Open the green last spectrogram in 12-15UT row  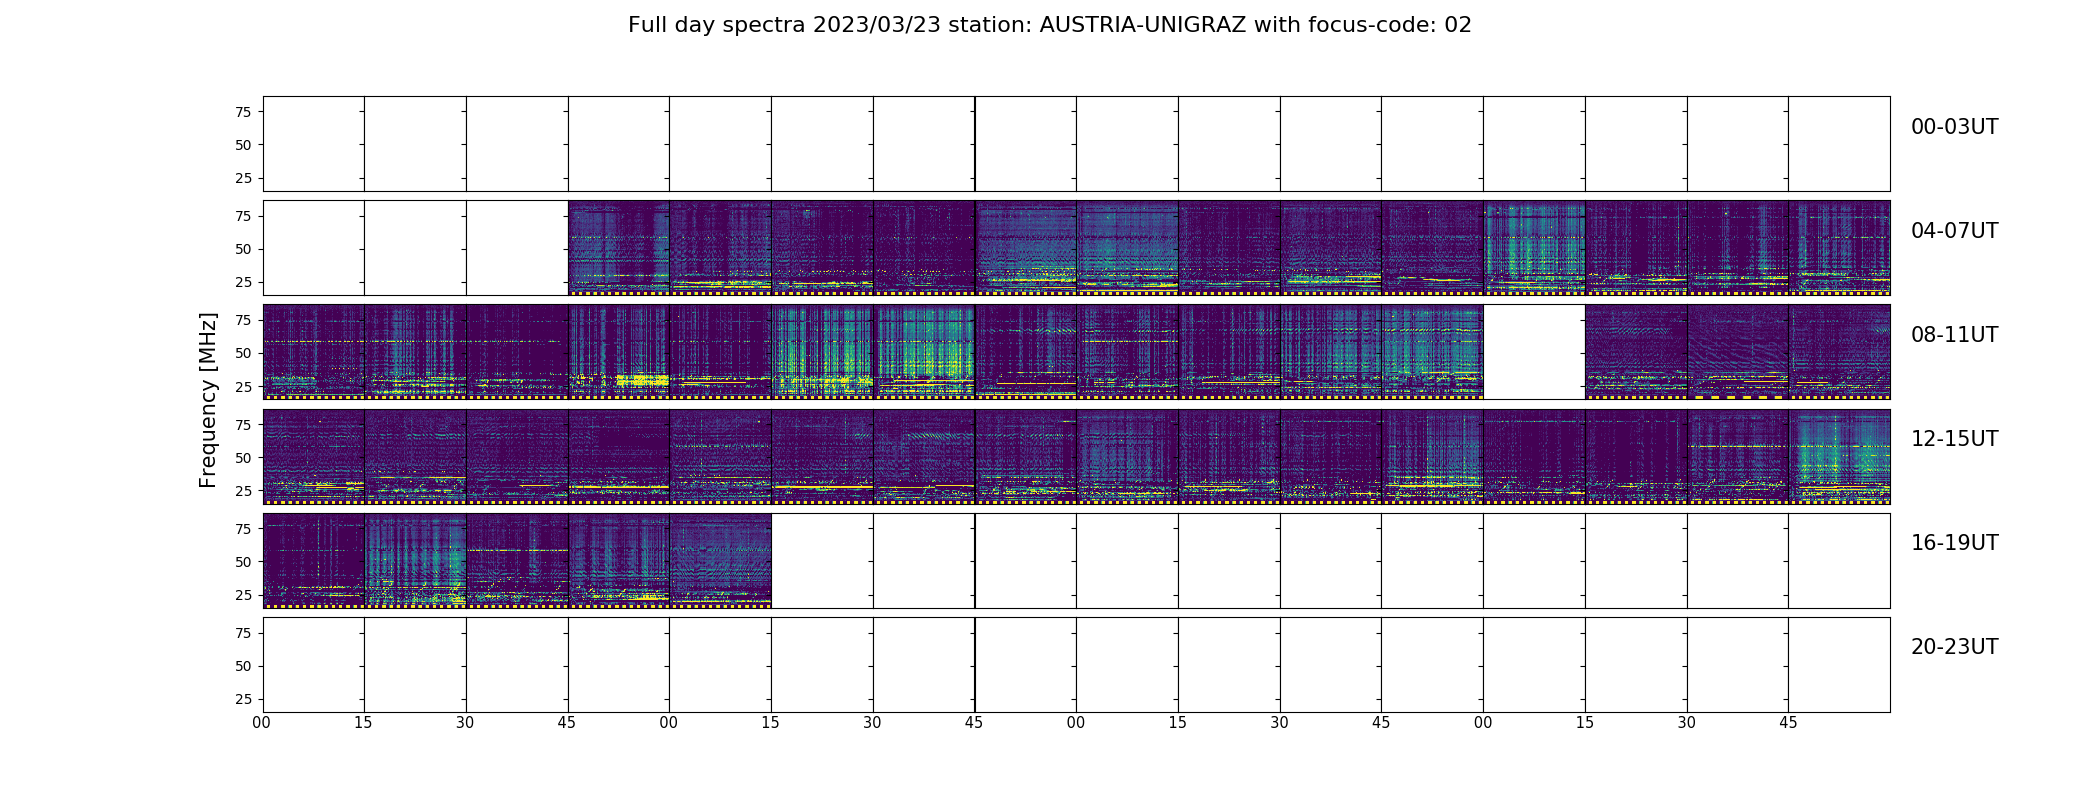[x=1839, y=456]
